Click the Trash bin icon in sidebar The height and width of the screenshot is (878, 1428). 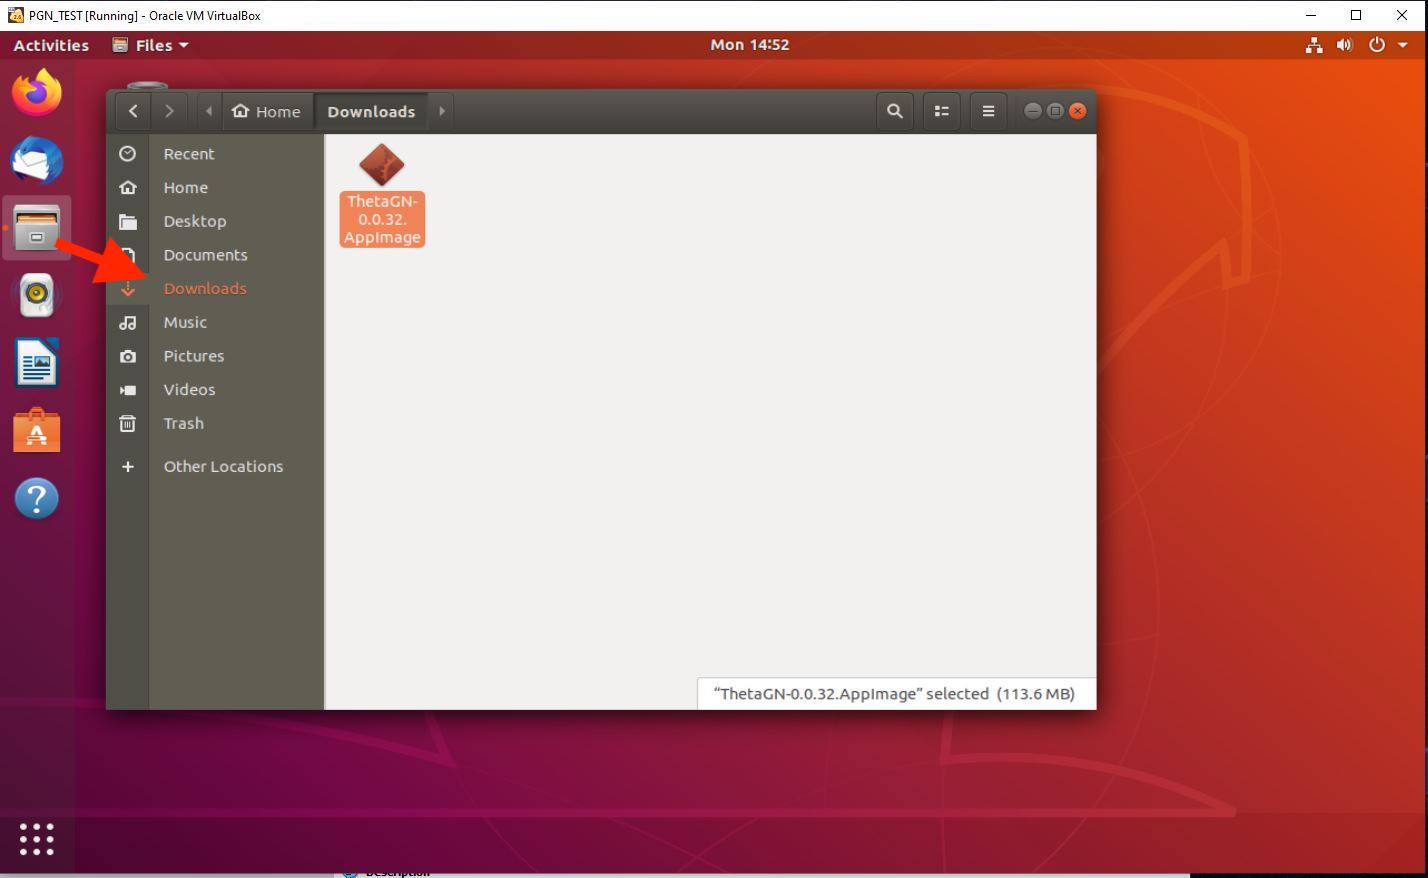(127, 424)
